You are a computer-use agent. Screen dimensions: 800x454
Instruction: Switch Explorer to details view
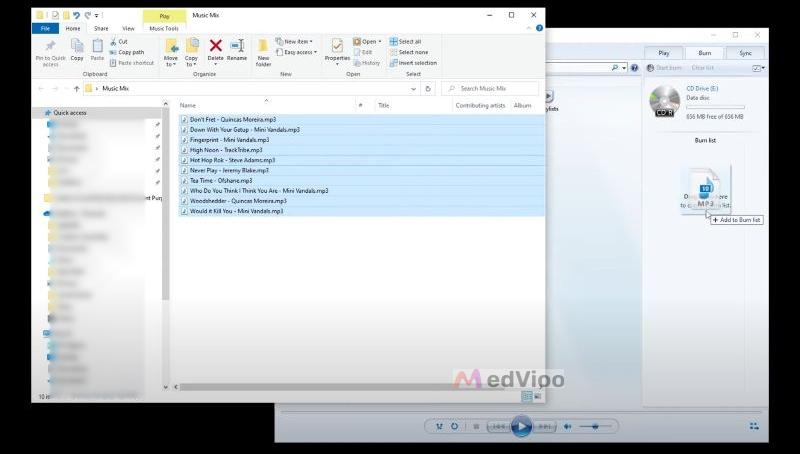tap(527, 396)
